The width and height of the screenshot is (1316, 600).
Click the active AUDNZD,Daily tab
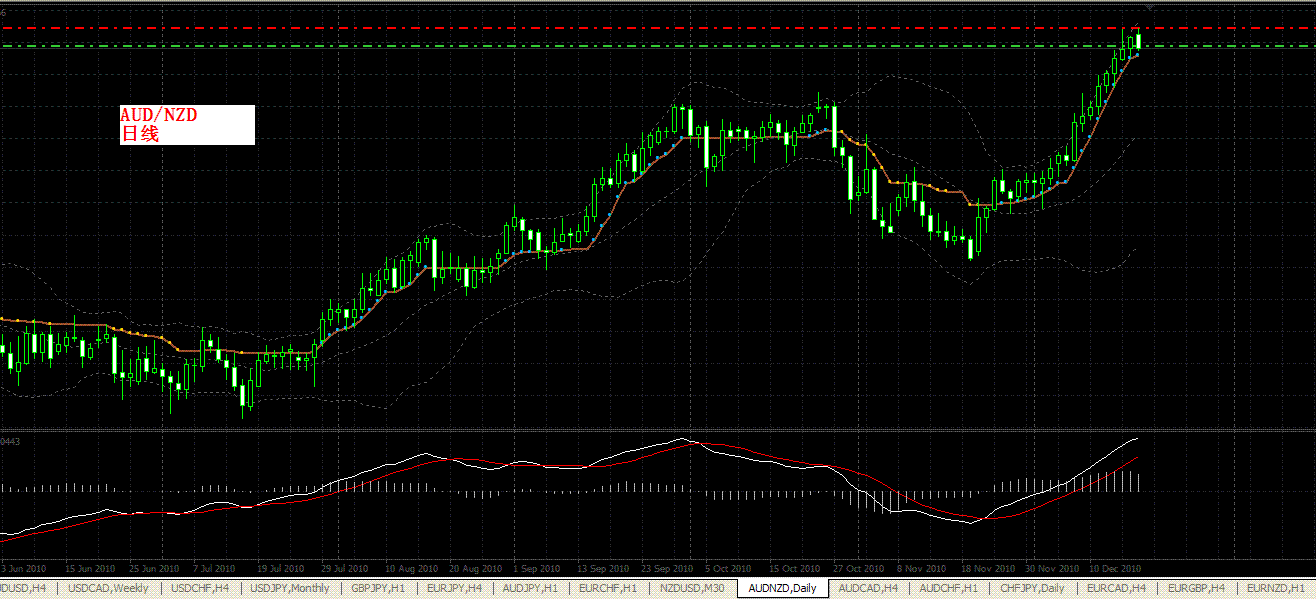(783, 588)
